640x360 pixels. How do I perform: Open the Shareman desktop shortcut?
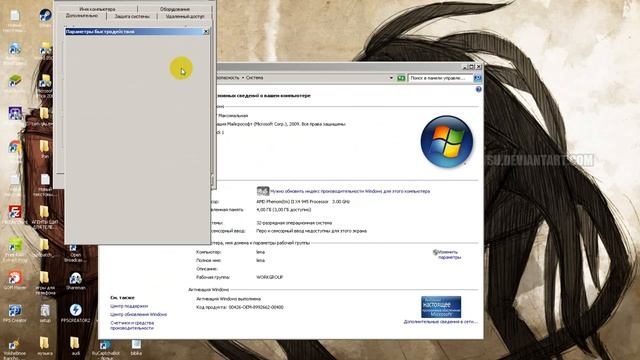tap(75, 278)
